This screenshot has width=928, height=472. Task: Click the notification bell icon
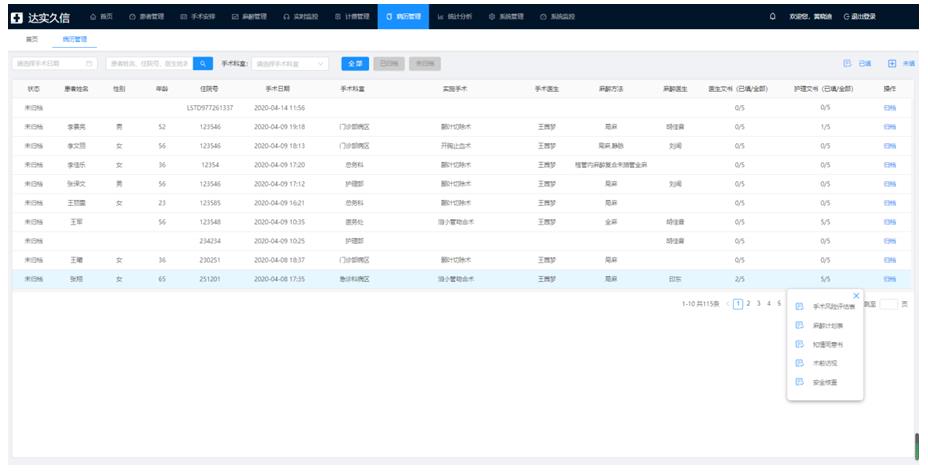point(772,16)
